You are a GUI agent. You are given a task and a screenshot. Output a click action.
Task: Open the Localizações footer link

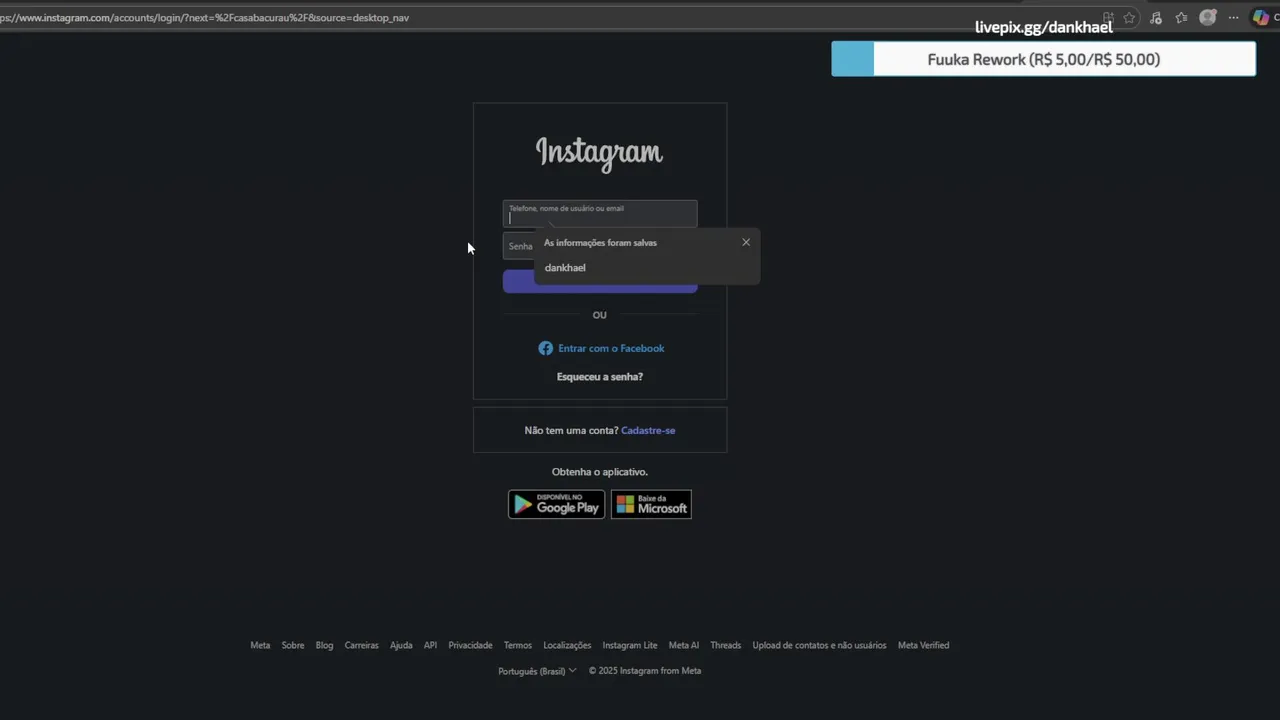pyautogui.click(x=567, y=645)
